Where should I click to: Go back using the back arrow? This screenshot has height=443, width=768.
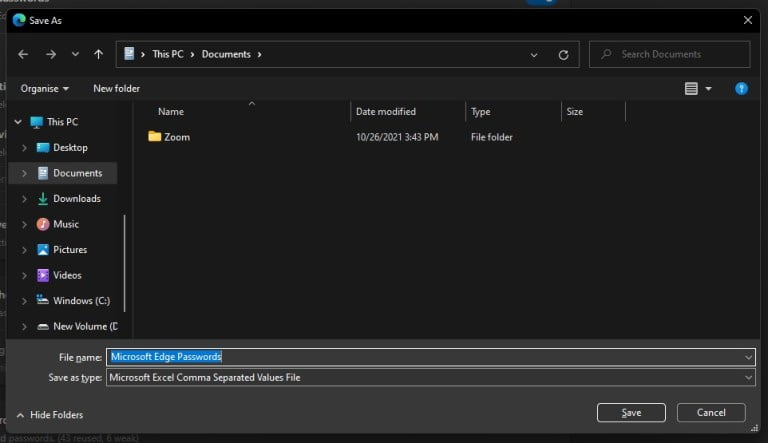[x=23, y=54]
